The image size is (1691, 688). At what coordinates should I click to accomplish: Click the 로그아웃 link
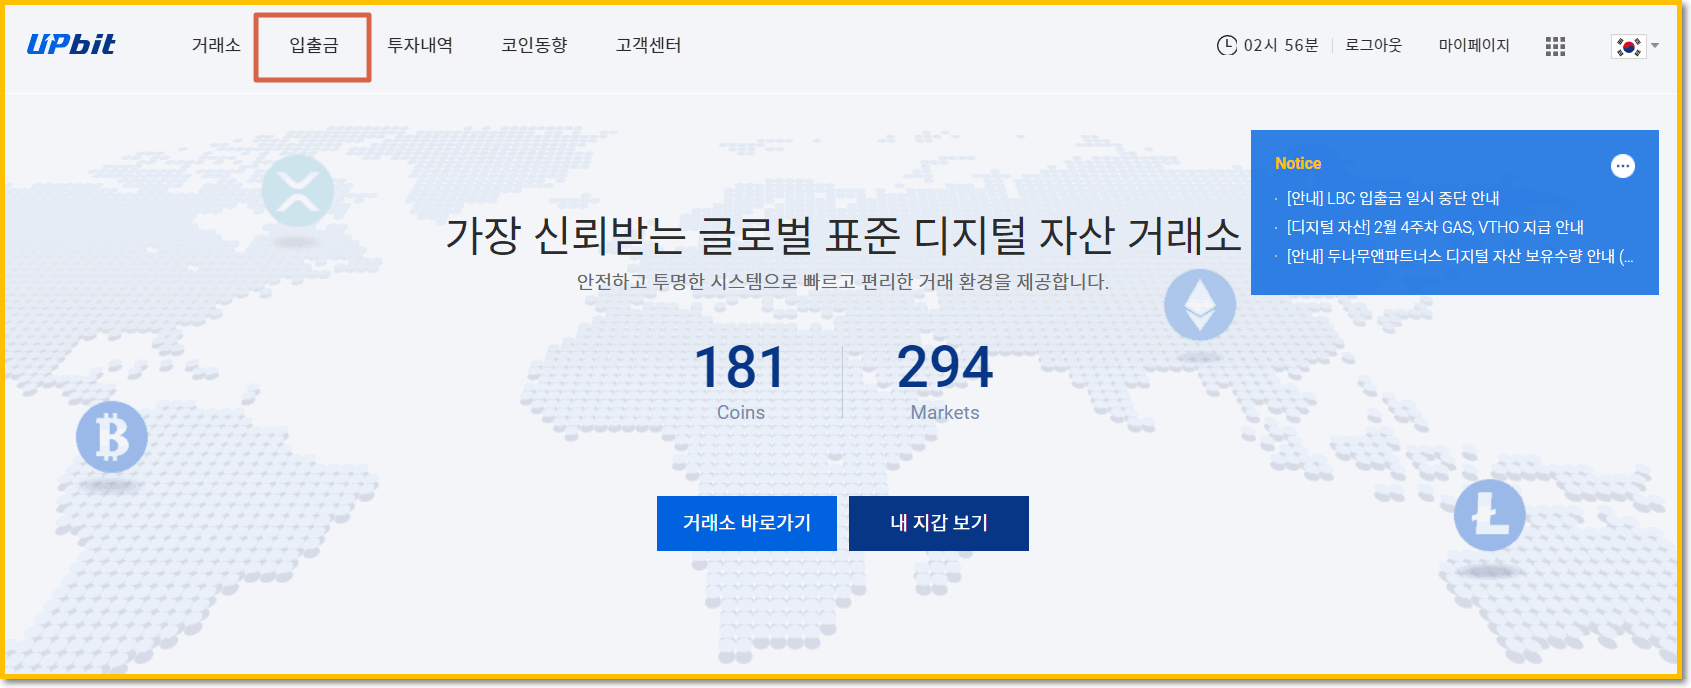[1374, 46]
